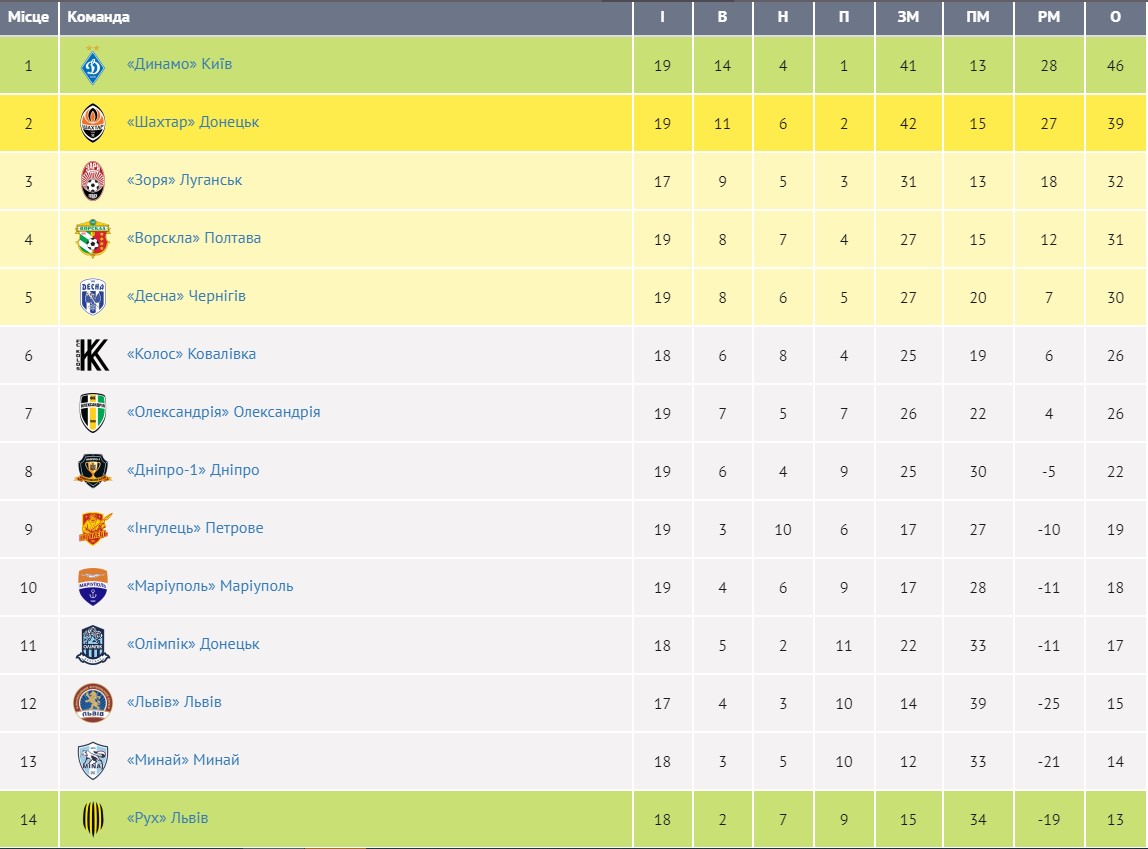
Task: Click the «Колос» Ковалівка team name
Action: pyautogui.click(x=191, y=354)
